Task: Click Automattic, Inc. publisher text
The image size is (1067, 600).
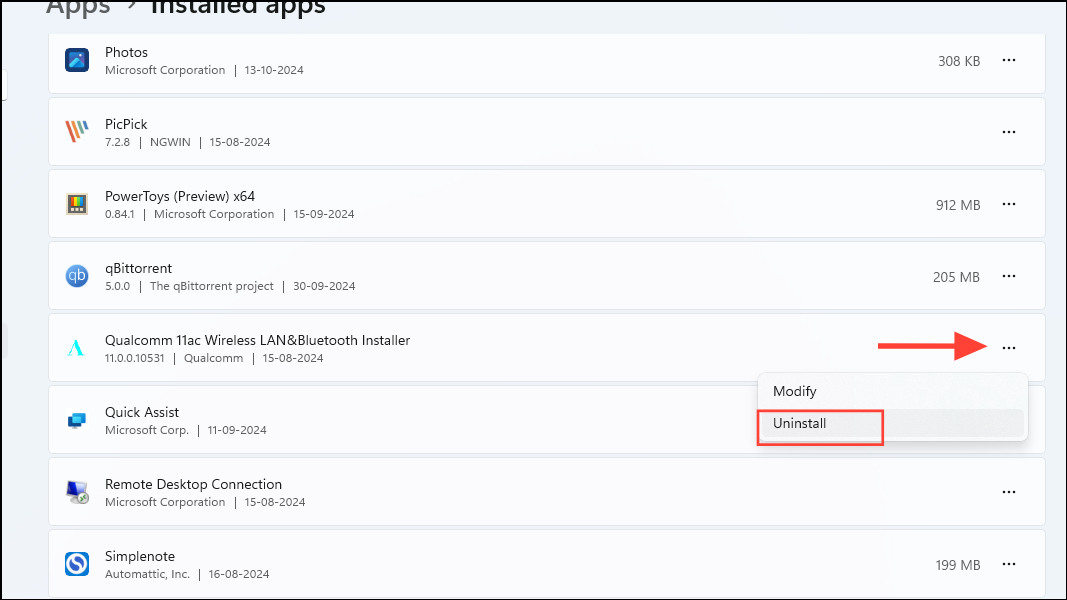Action: pyautogui.click(x=147, y=574)
